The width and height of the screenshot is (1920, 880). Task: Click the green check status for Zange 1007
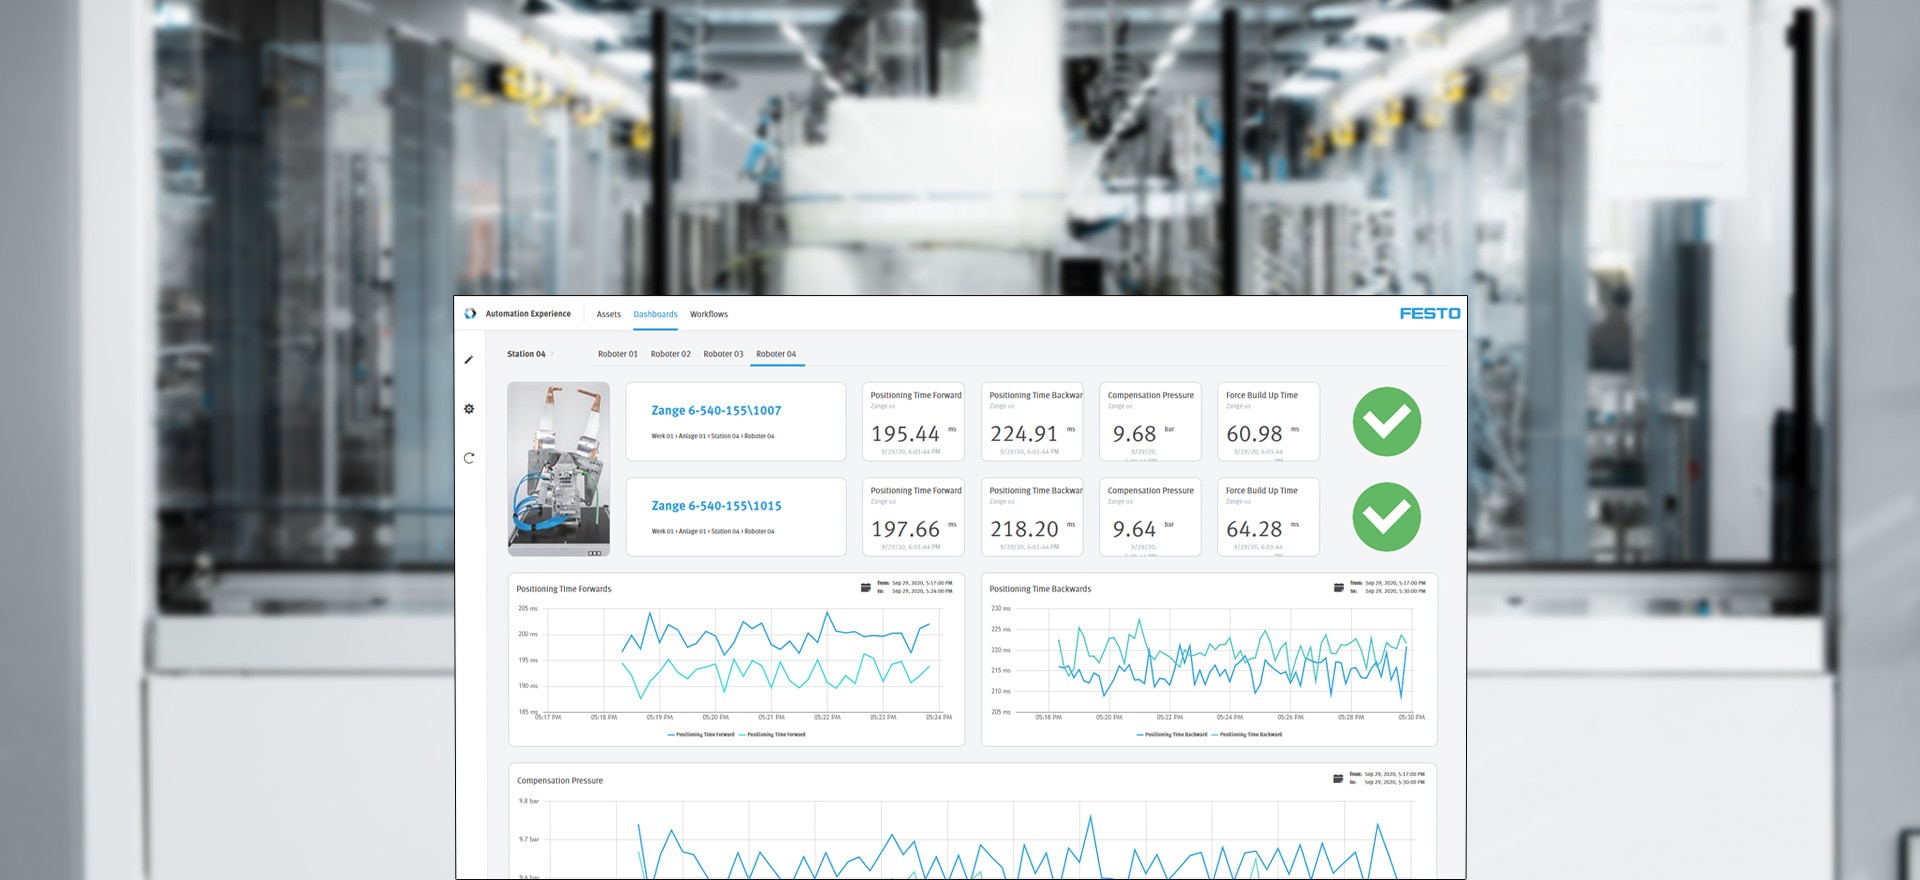pyautogui.click(x=1386, y=422)
